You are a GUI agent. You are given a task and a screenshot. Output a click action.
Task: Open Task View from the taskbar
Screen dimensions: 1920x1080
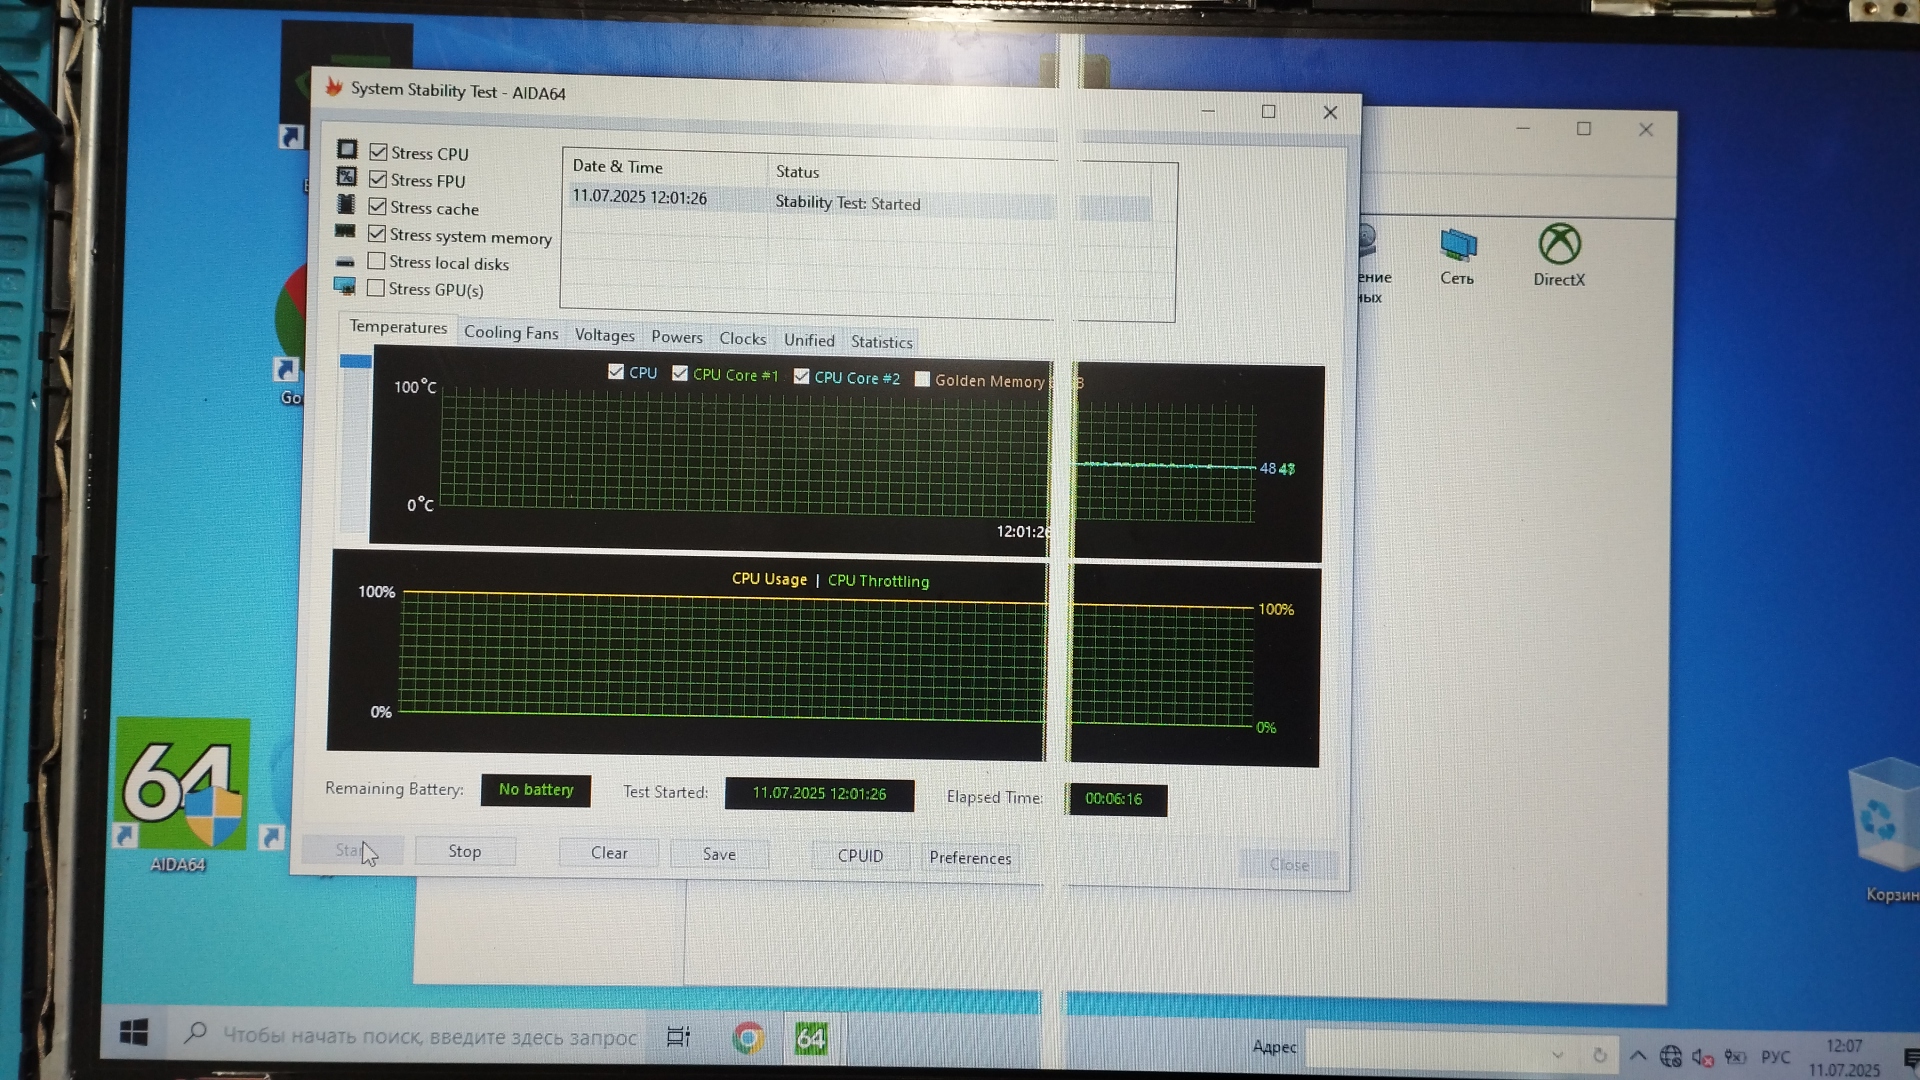(x=678, y=1037)
